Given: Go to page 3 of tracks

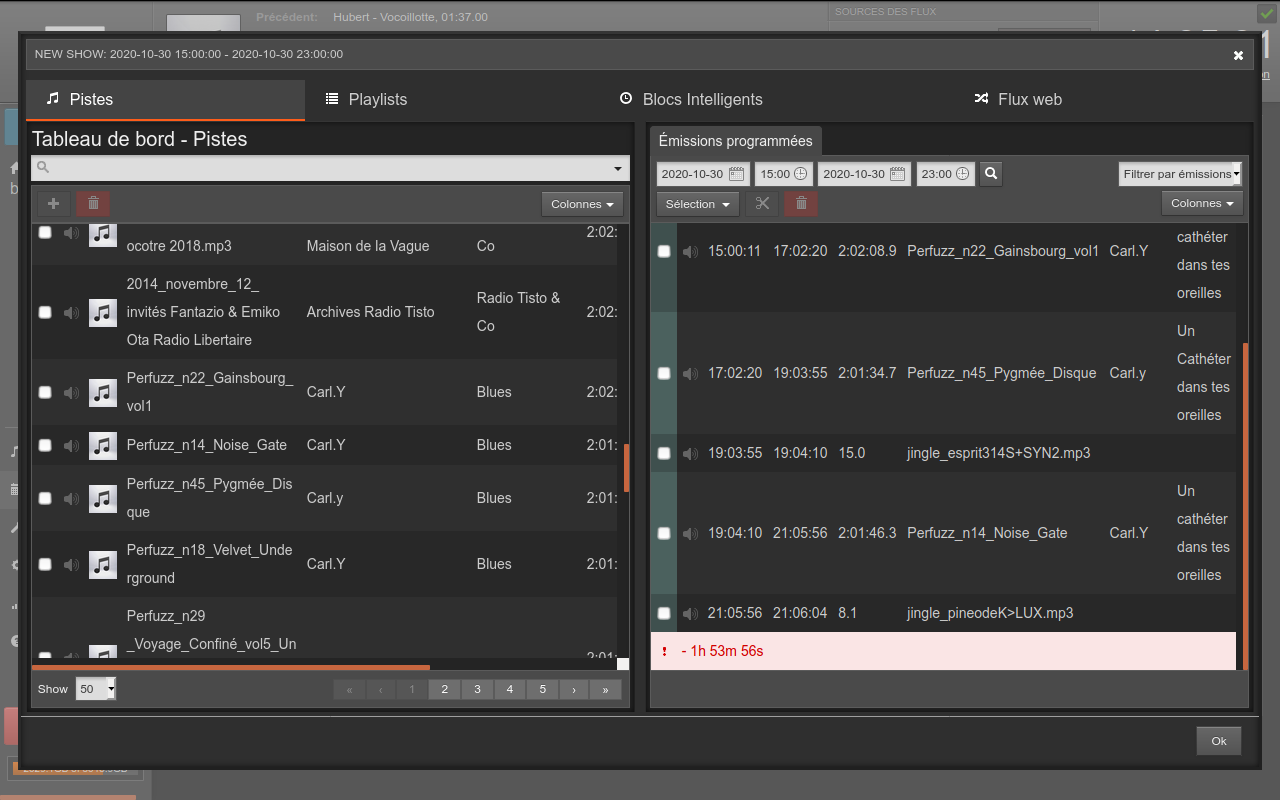Looking at the screenshot, I should click(478, 689).
